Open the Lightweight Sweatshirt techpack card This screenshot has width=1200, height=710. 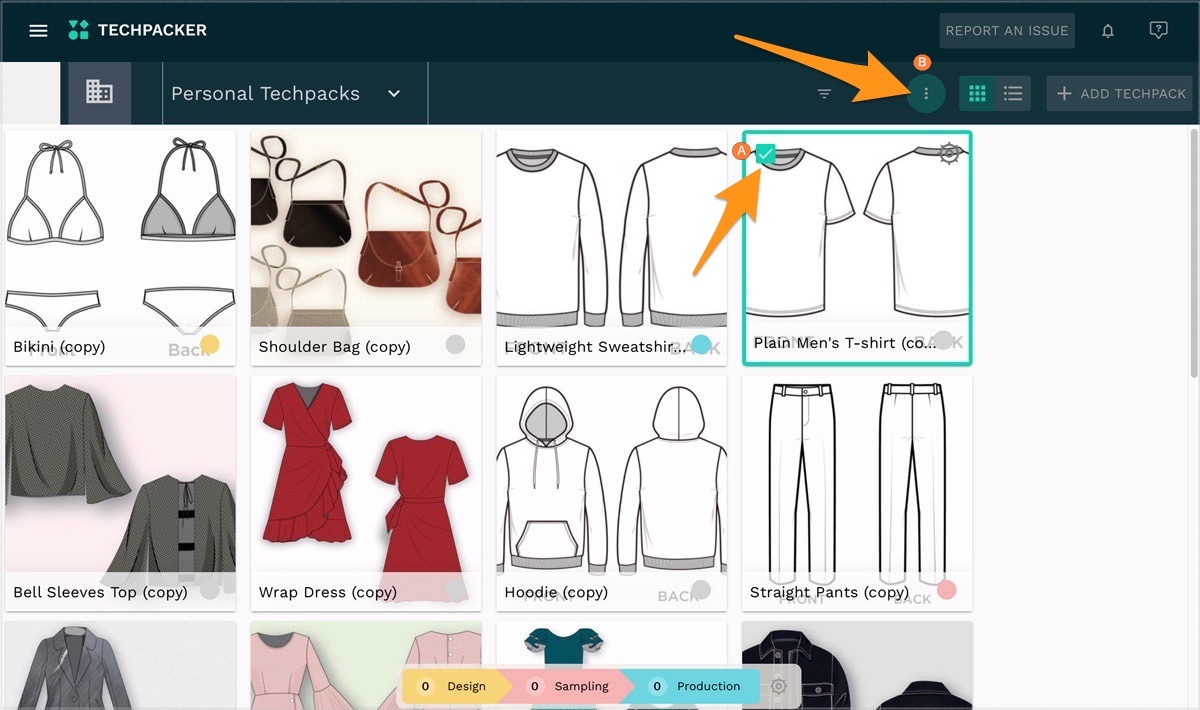pos(612,248)
